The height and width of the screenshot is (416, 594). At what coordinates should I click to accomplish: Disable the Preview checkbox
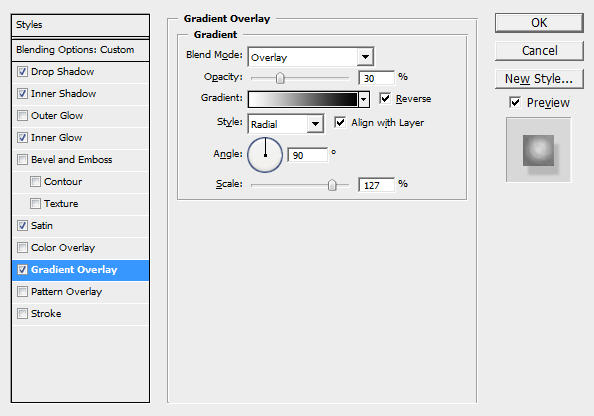(x=515, y=102)
